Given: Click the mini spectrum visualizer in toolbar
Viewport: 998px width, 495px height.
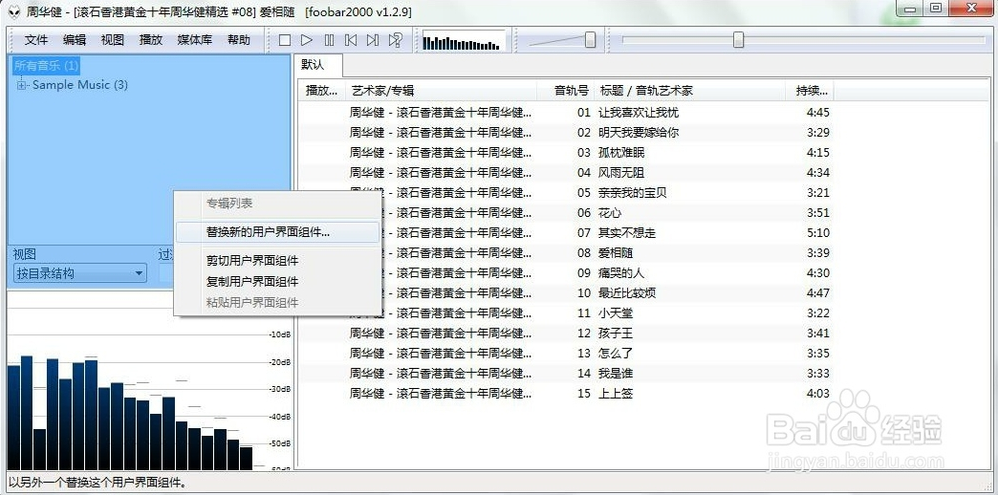Looking at the screenshot, I should click(x=463, y=41).
